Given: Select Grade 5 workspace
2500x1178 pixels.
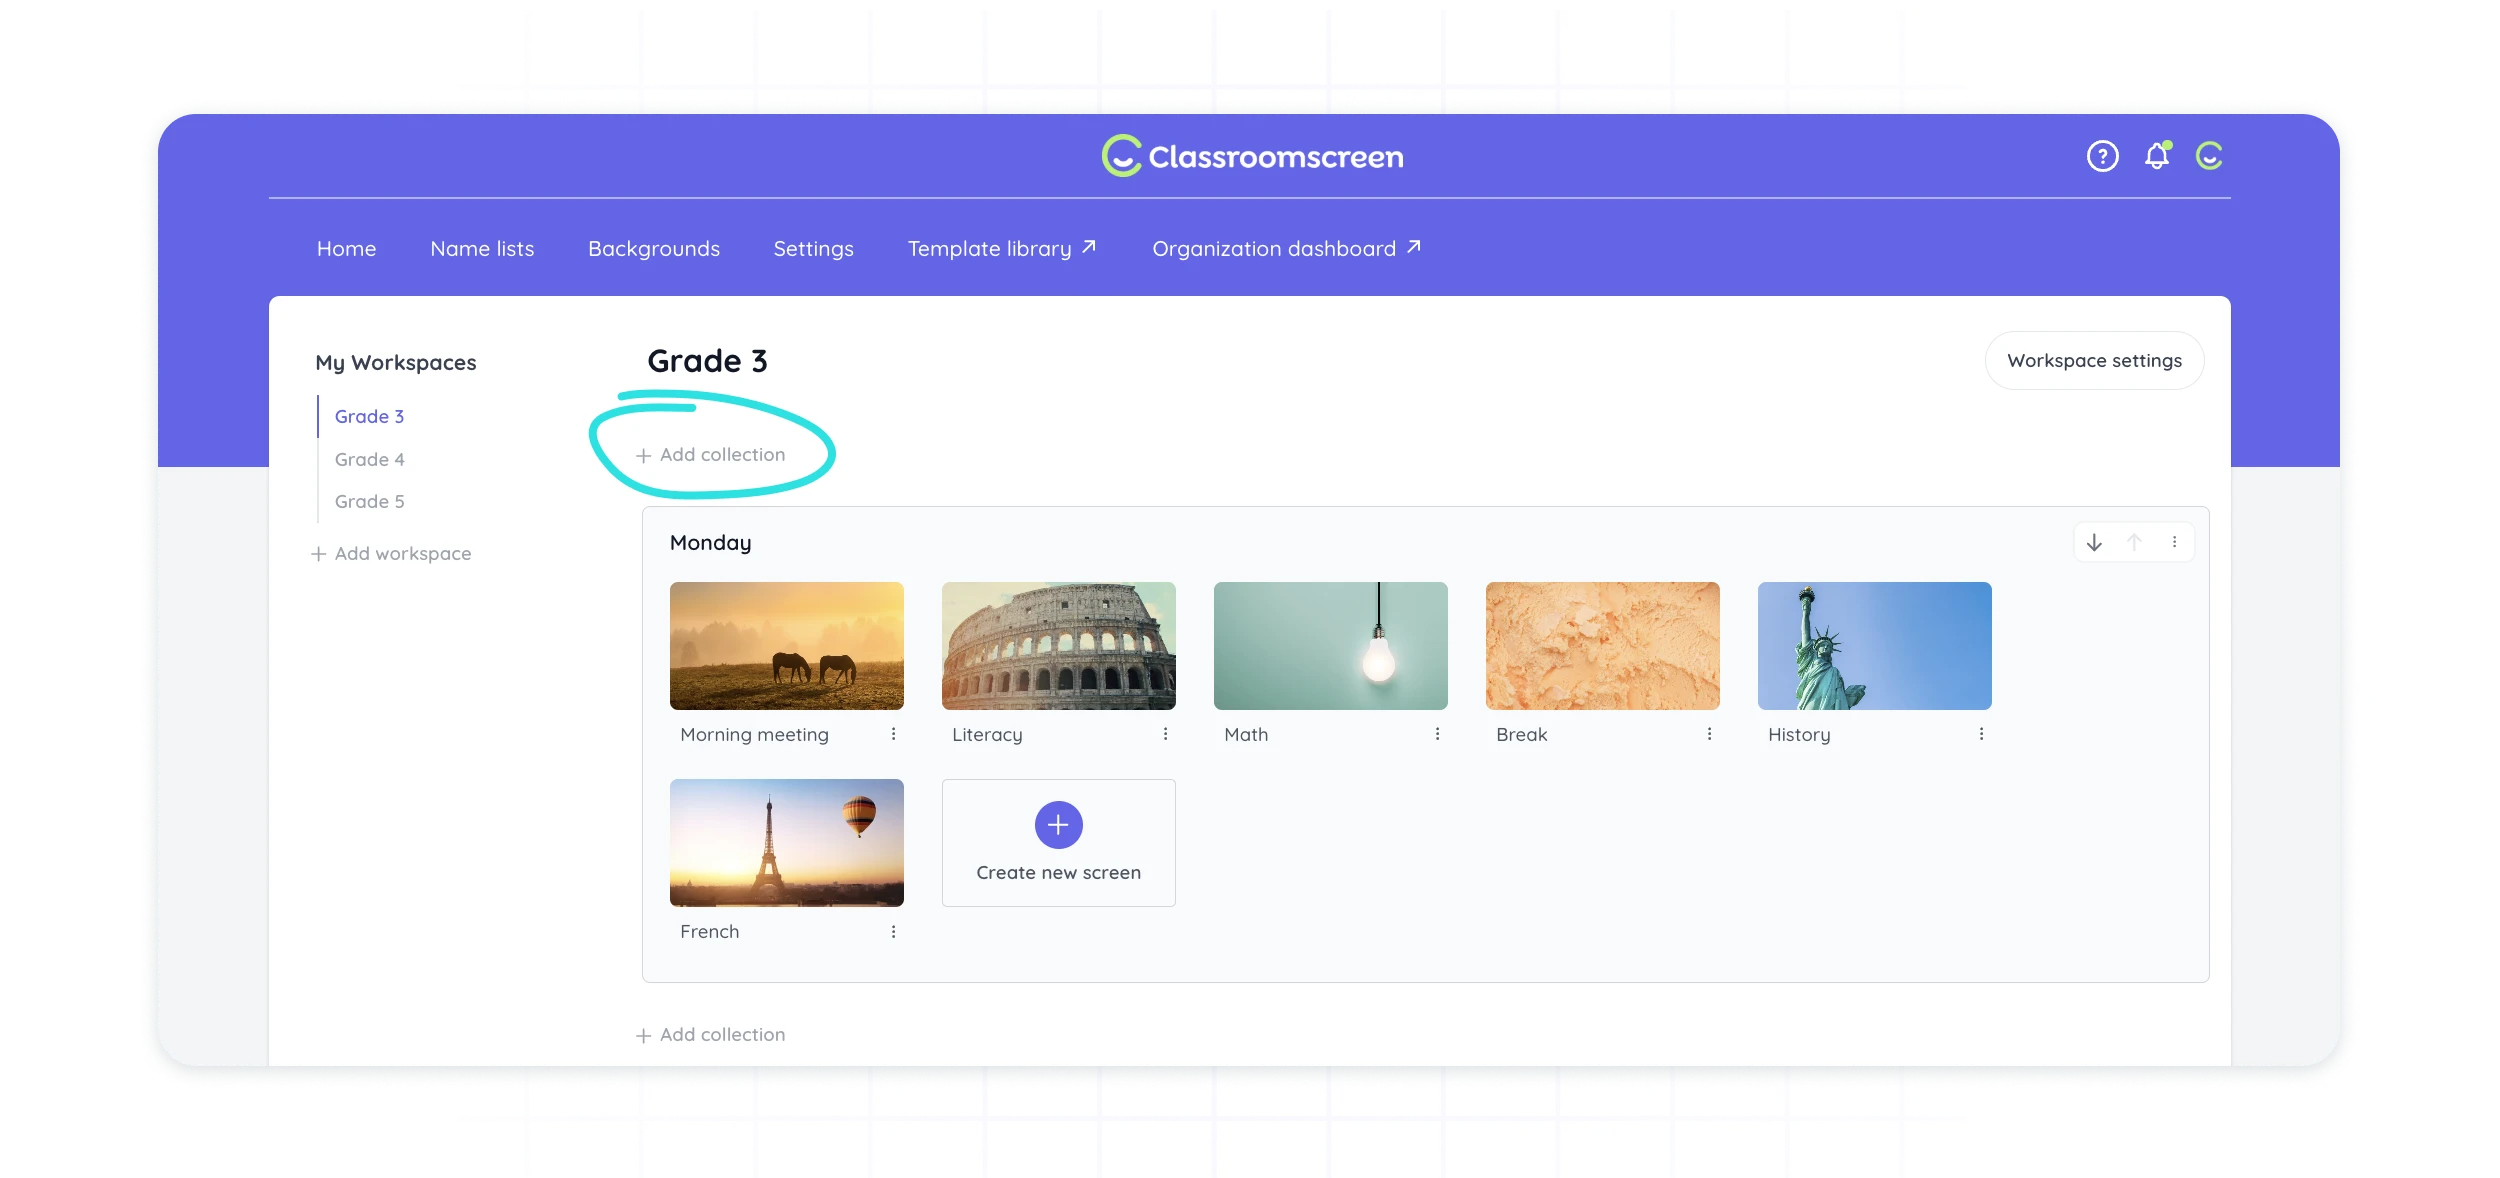Looking at the screenshot, I should (369, 501).
